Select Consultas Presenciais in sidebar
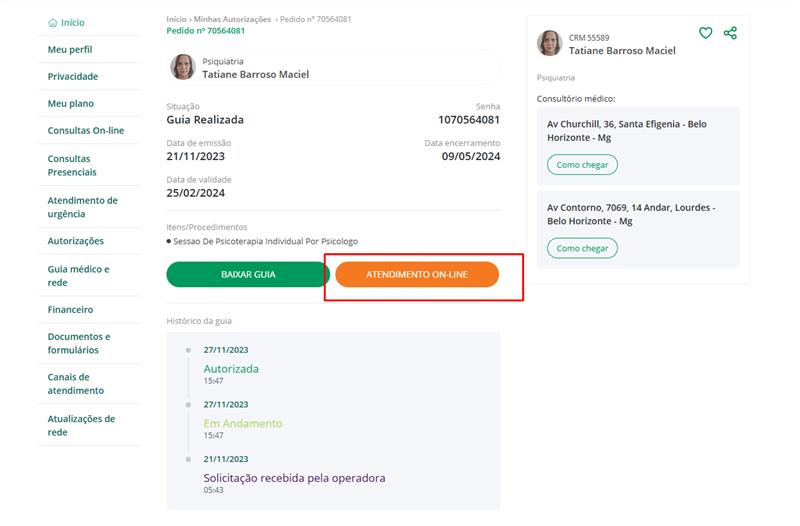Screen dimensions: 800x526 coord(72,165)
